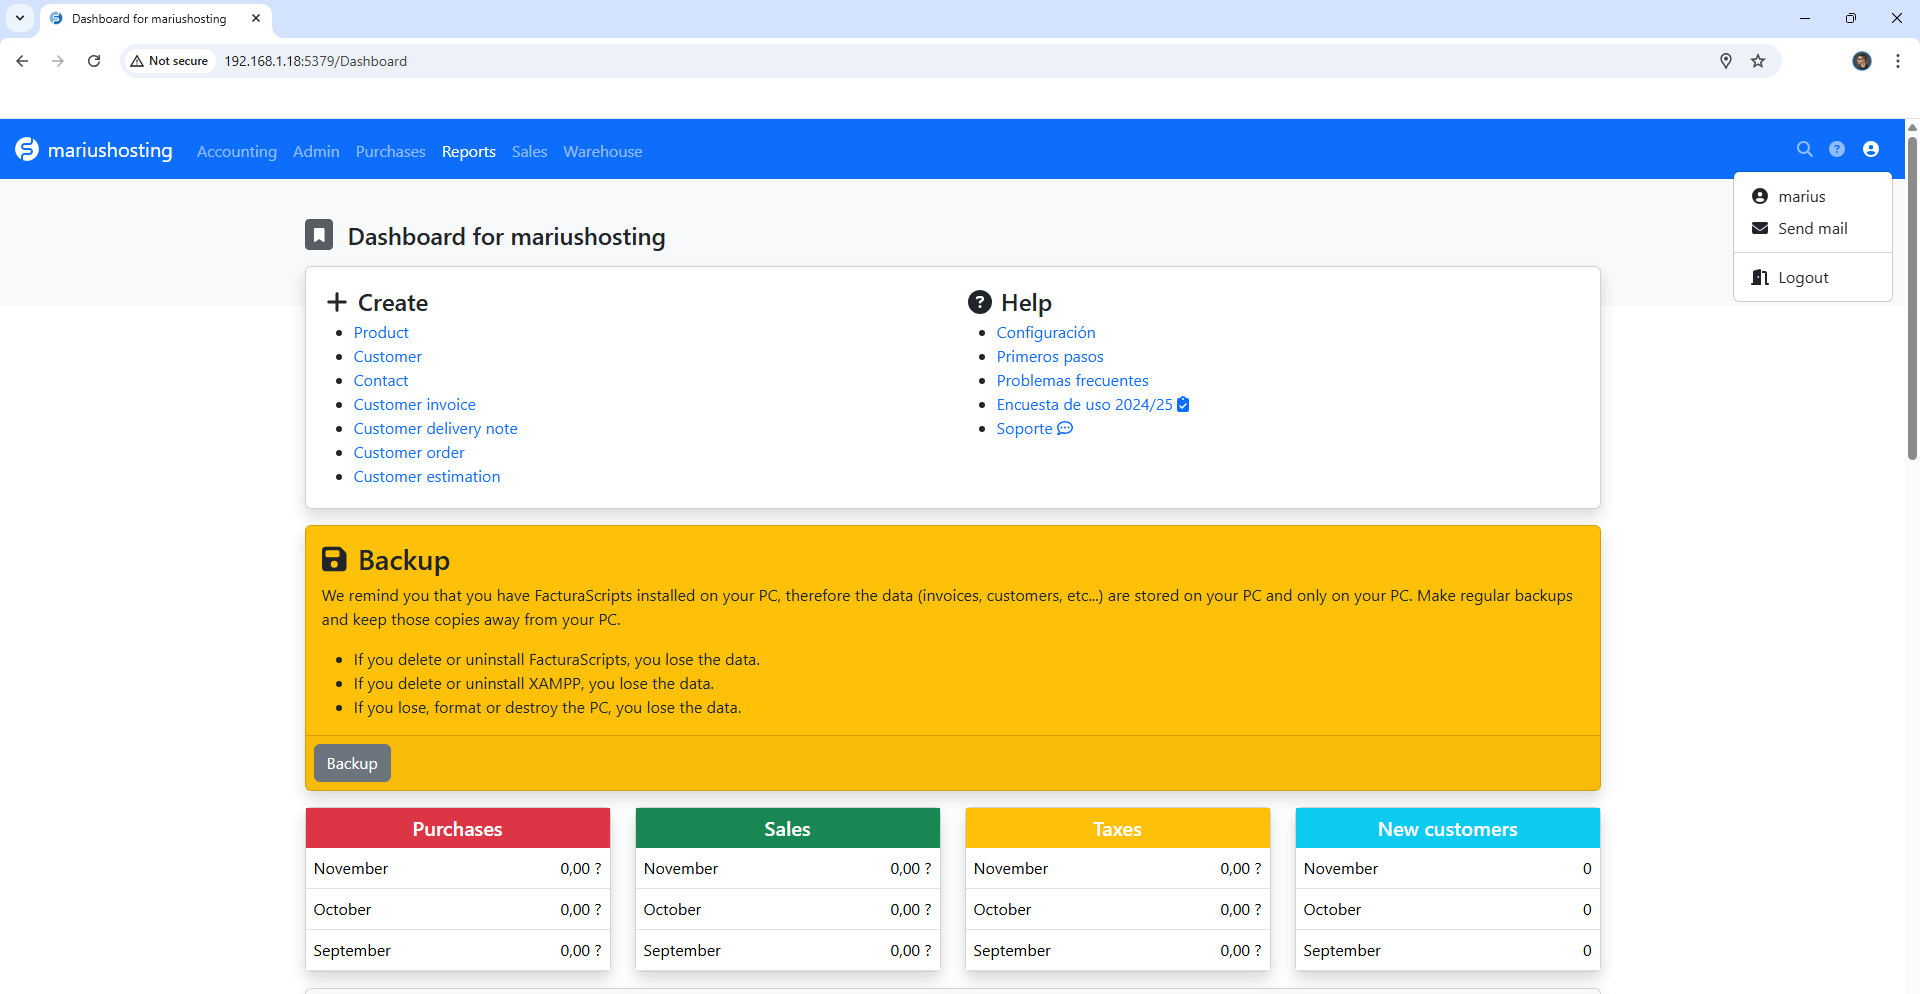Open the Chrome three-dot menu
This screenshot has width=1920, height=994.
1898,61
